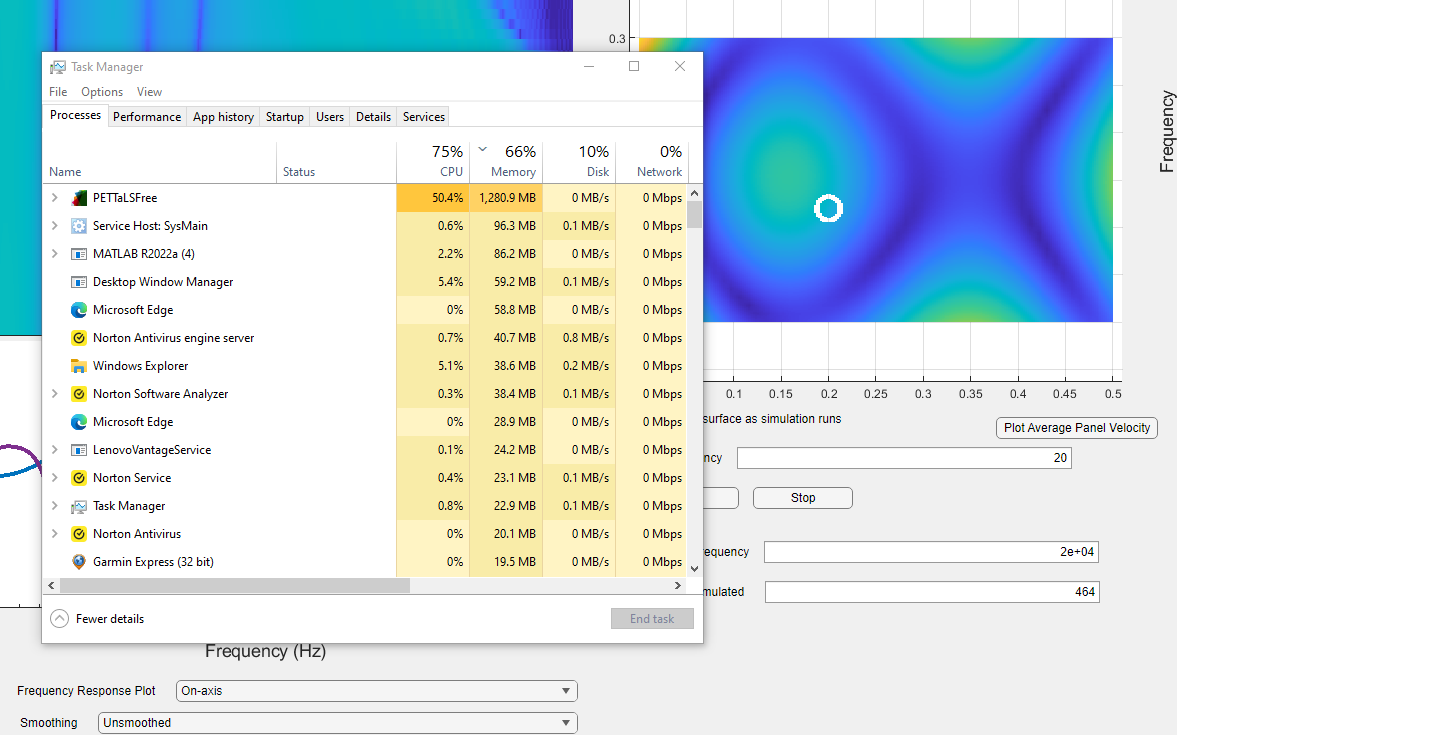The width and height of the screenshot is (1448, 735).
Task: Open the Frequency Response Plot dropdown
Action: (x=377, y=691)
